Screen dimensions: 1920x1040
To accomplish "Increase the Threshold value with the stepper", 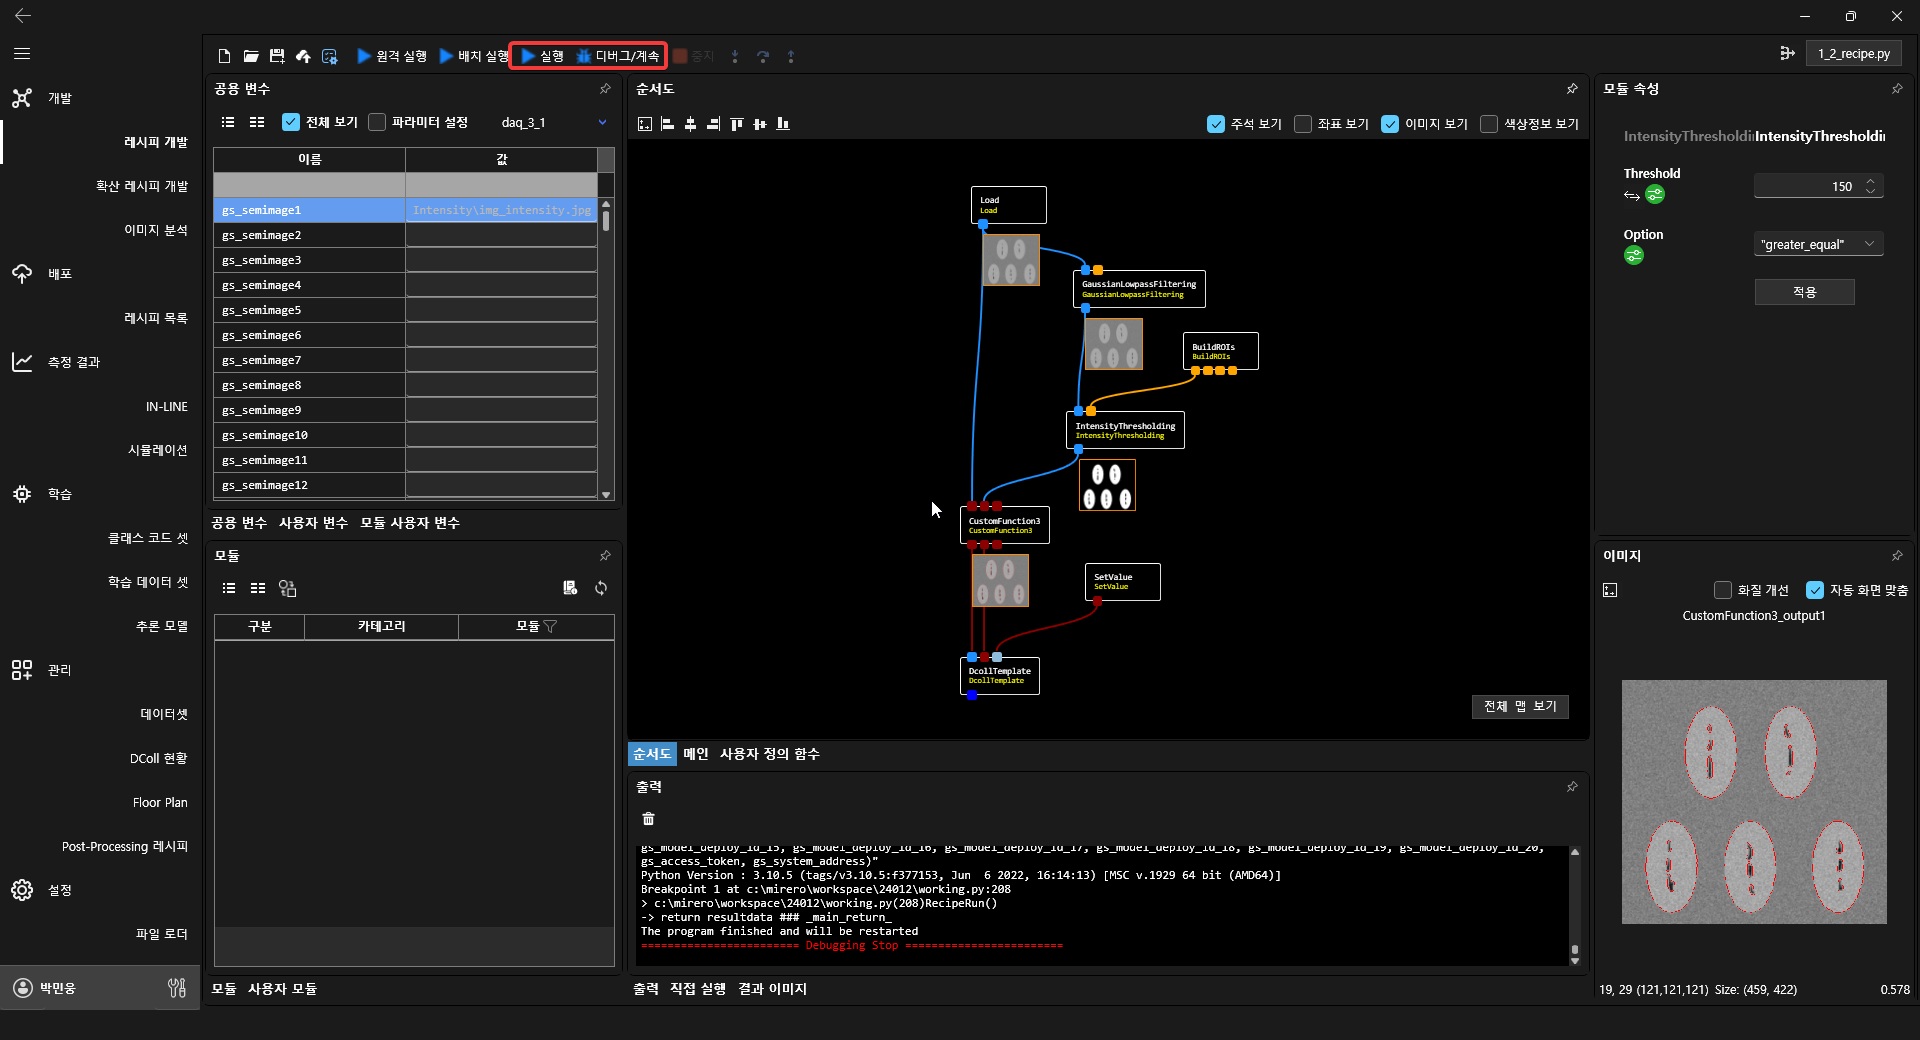I will [x=1871, y=181].
